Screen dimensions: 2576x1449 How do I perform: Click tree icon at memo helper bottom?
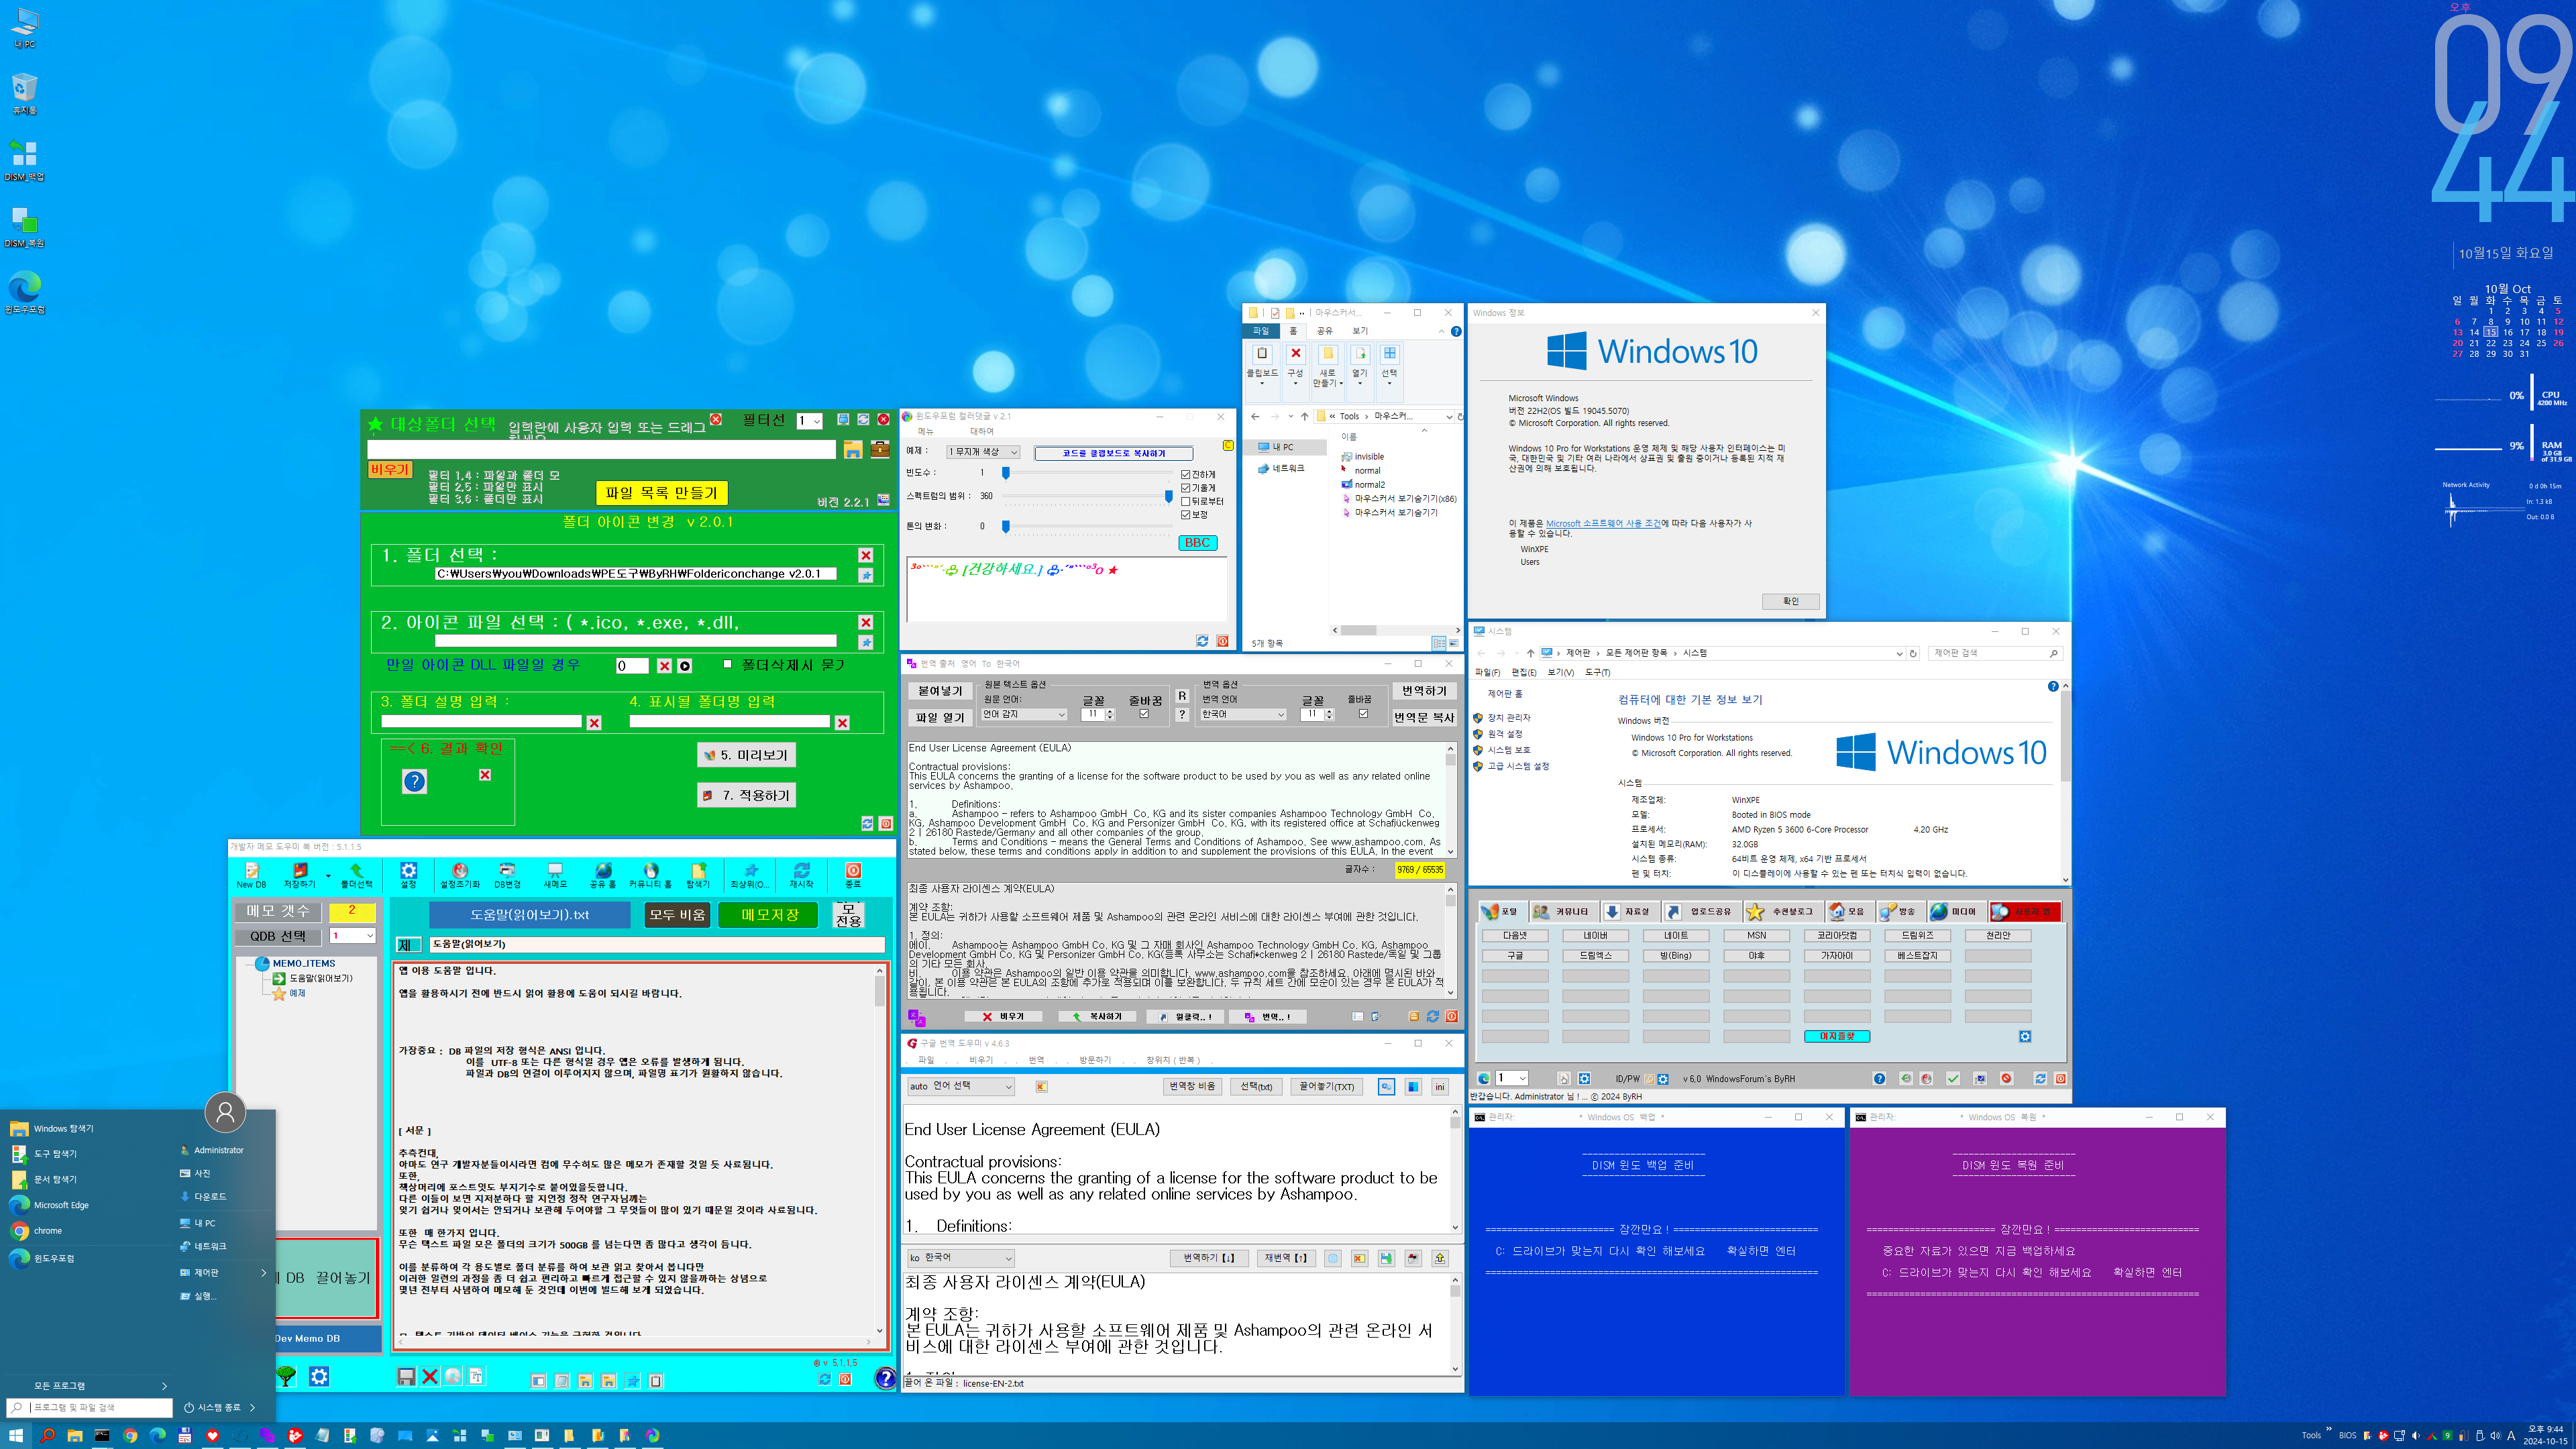[x=286, y=1377]
